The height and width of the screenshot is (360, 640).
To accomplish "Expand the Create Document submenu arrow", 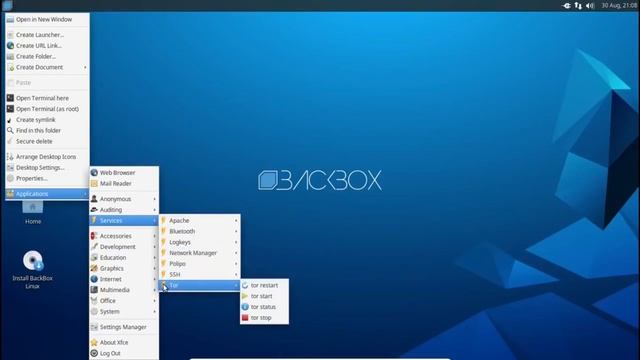I will 85,67.
